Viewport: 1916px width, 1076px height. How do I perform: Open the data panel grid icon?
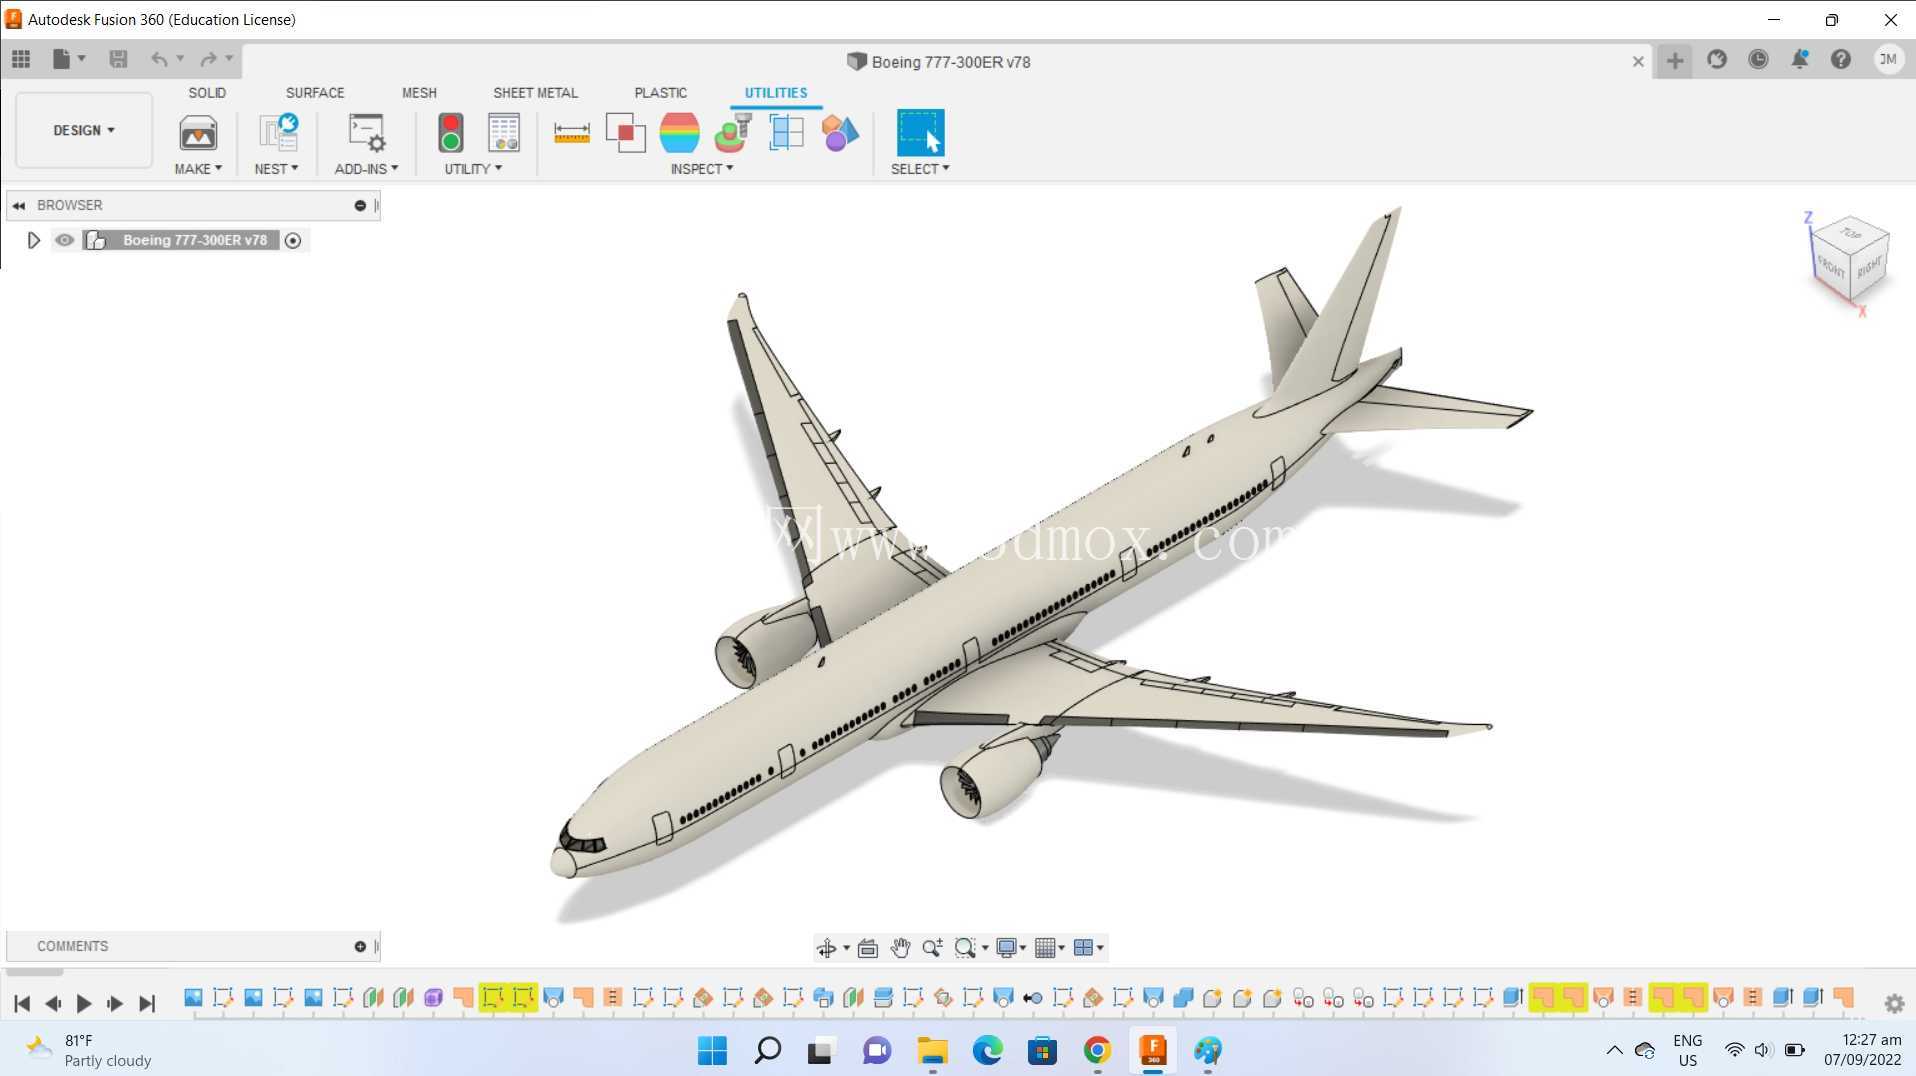pyautogui.click(x=21, y=60)
